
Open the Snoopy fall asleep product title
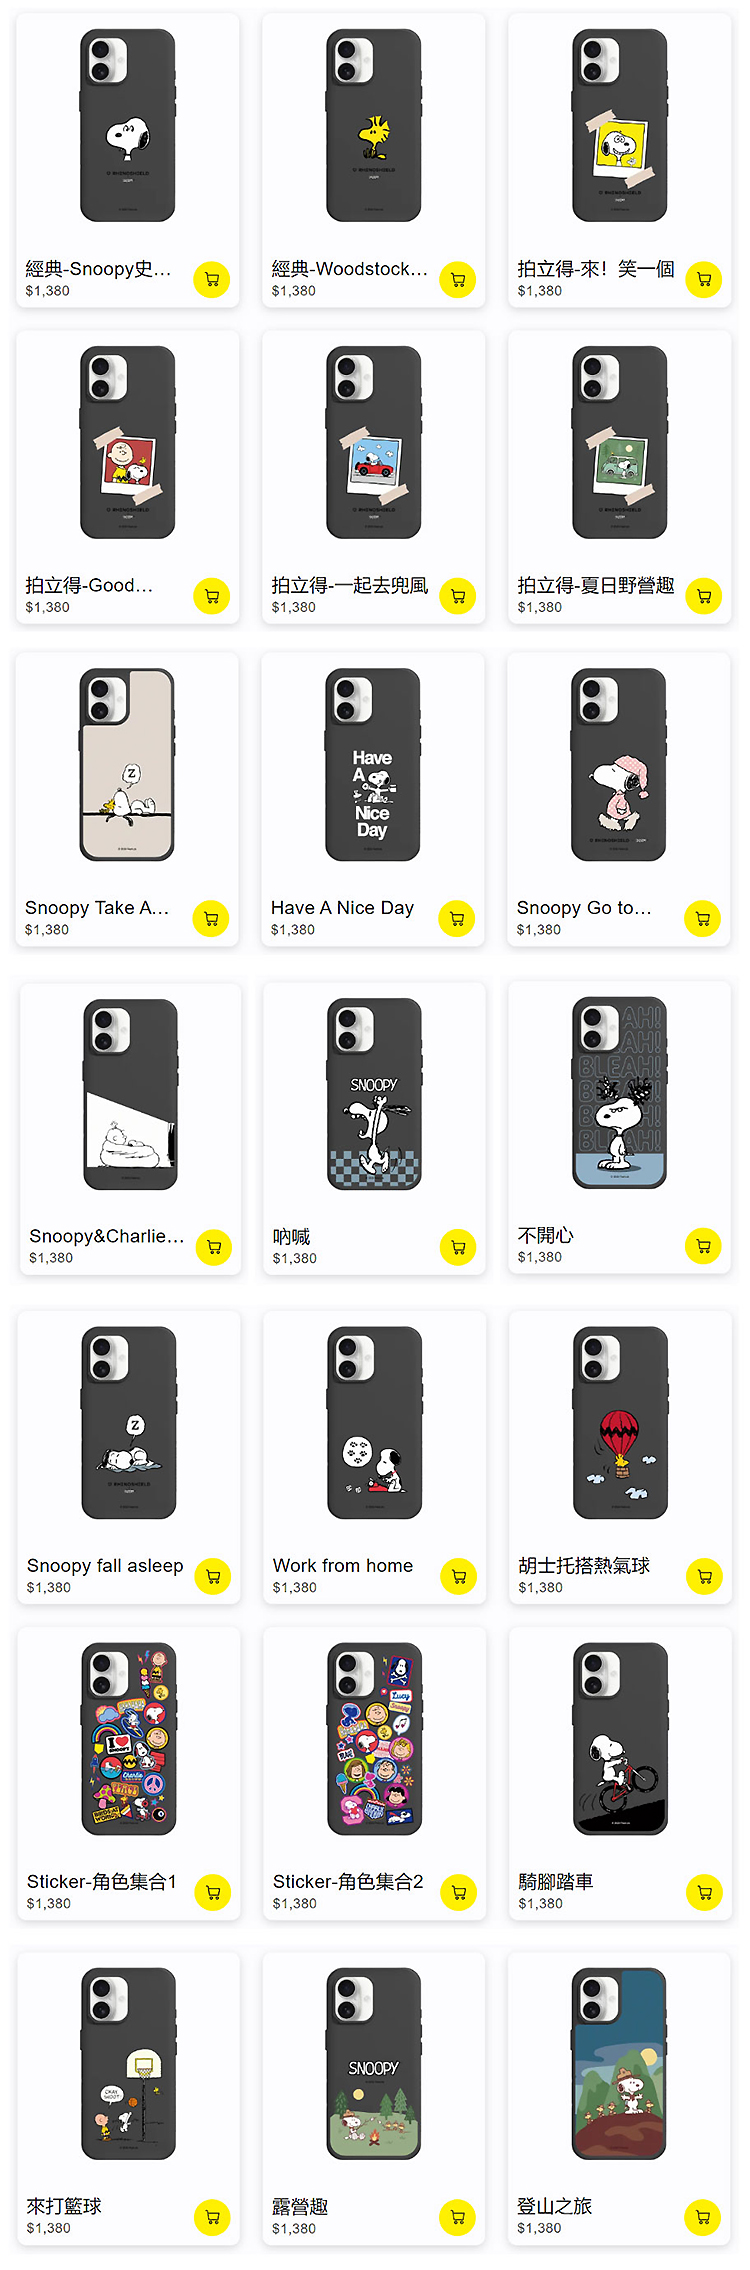(x=105, y=1566)
